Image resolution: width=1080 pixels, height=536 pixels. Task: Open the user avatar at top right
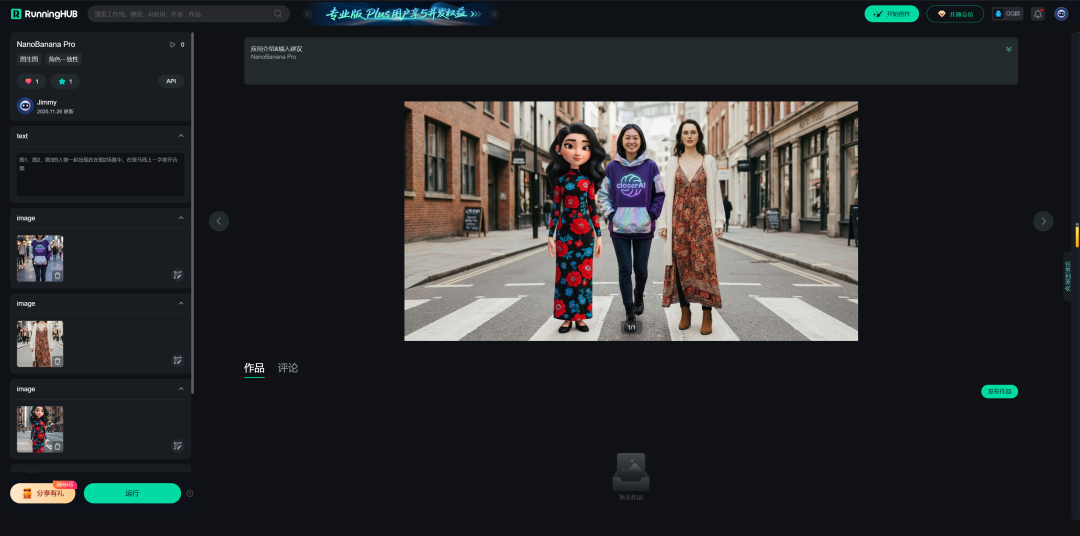(1061, 14)
